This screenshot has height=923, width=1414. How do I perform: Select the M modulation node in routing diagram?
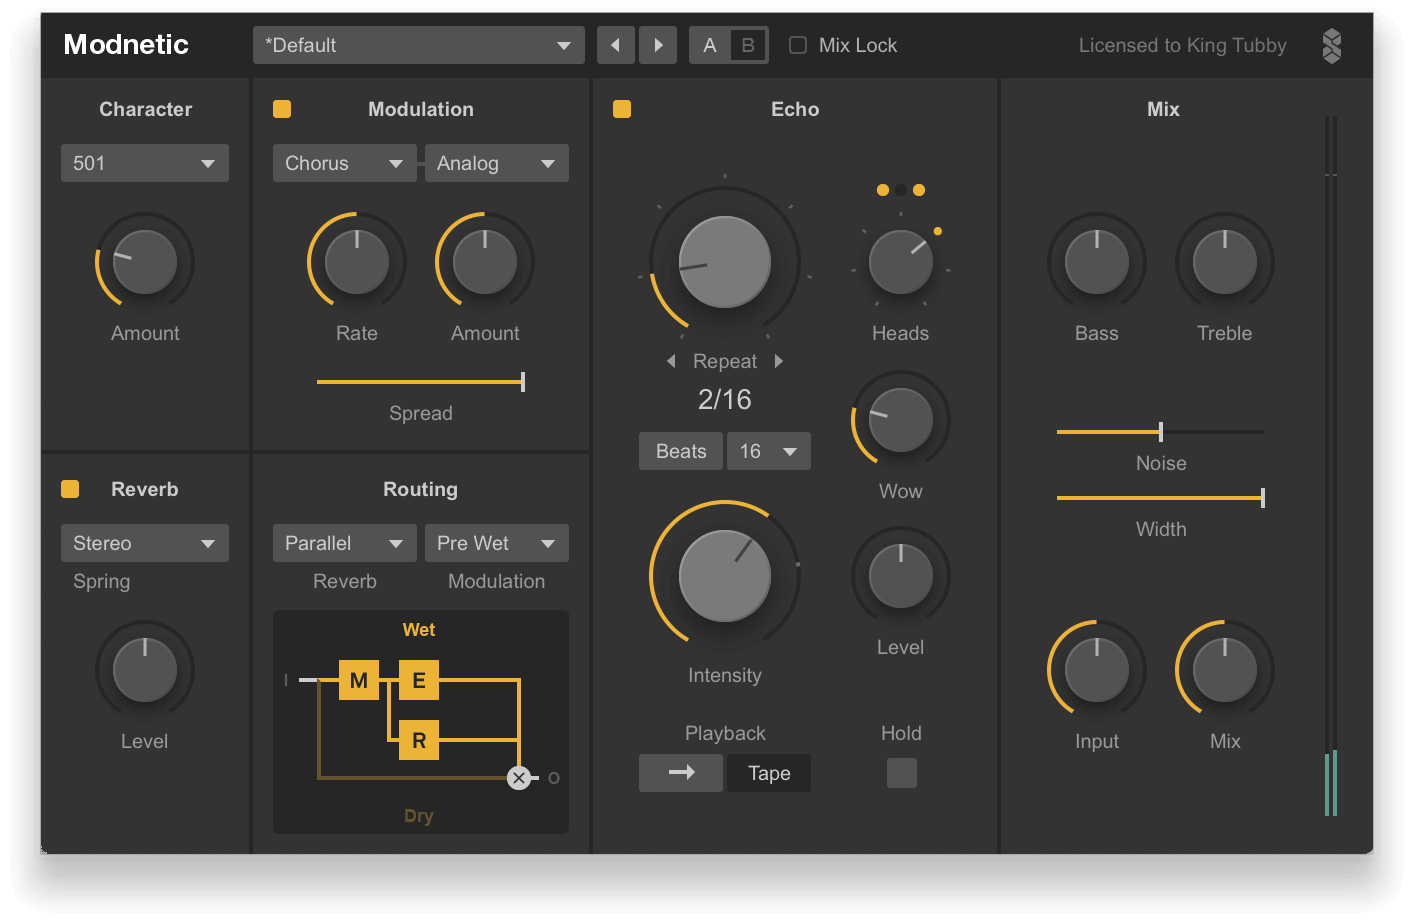tap(359, 680)
